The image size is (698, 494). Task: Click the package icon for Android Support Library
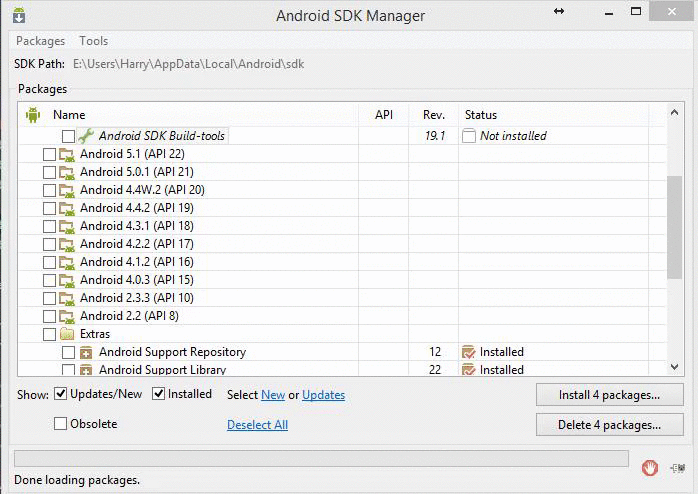pyautogui.click(x=85, y=370)
